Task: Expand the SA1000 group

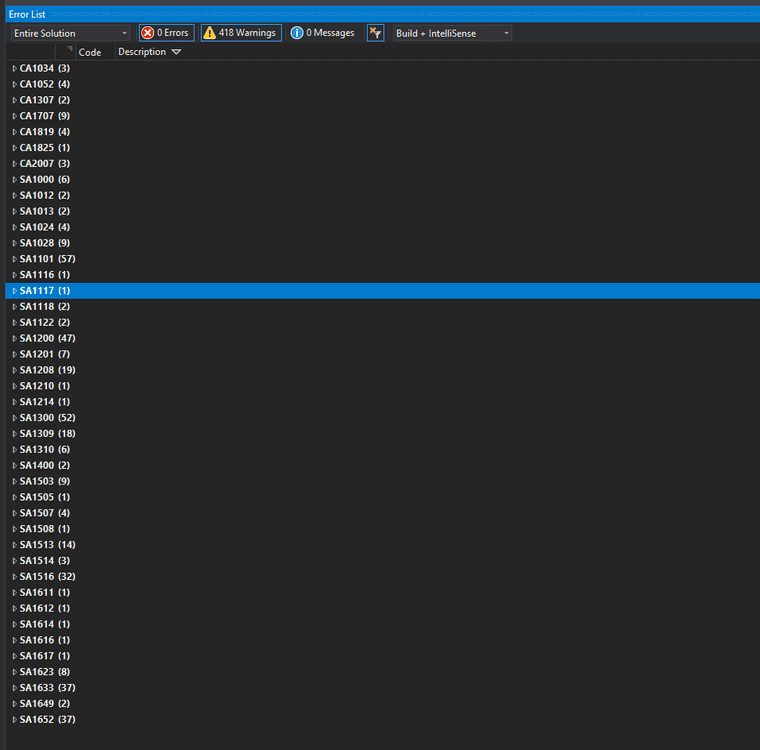Action: click(x=15, y=179)
